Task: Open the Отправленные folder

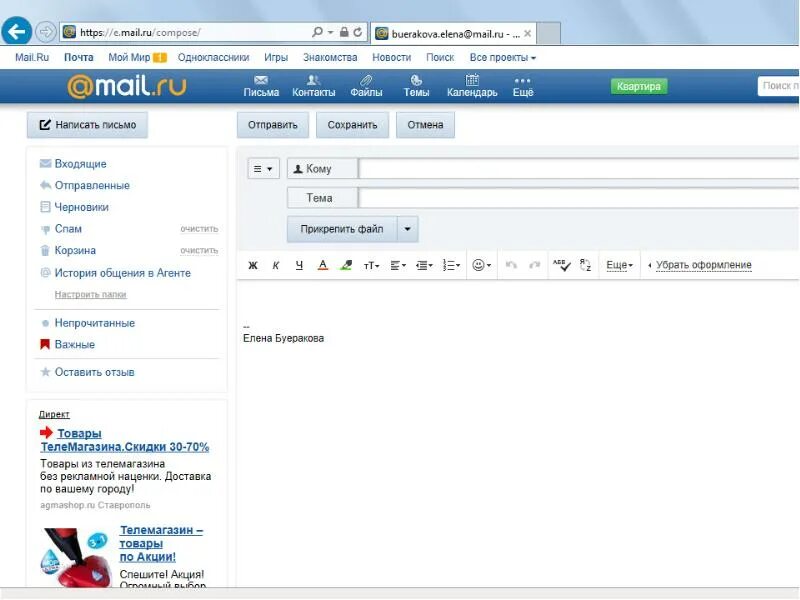Action: point(92,185)
